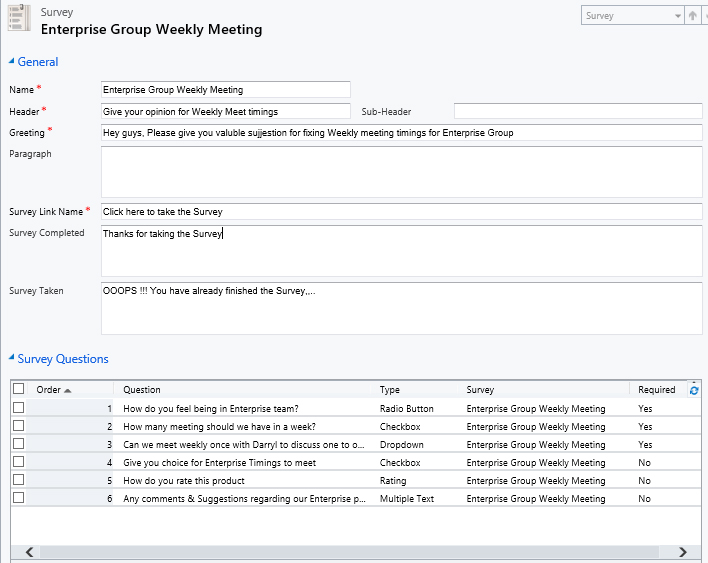Open the Survey form selector dropdown
The height and width of the screenshot is (563, 708).
click(676, 16)
